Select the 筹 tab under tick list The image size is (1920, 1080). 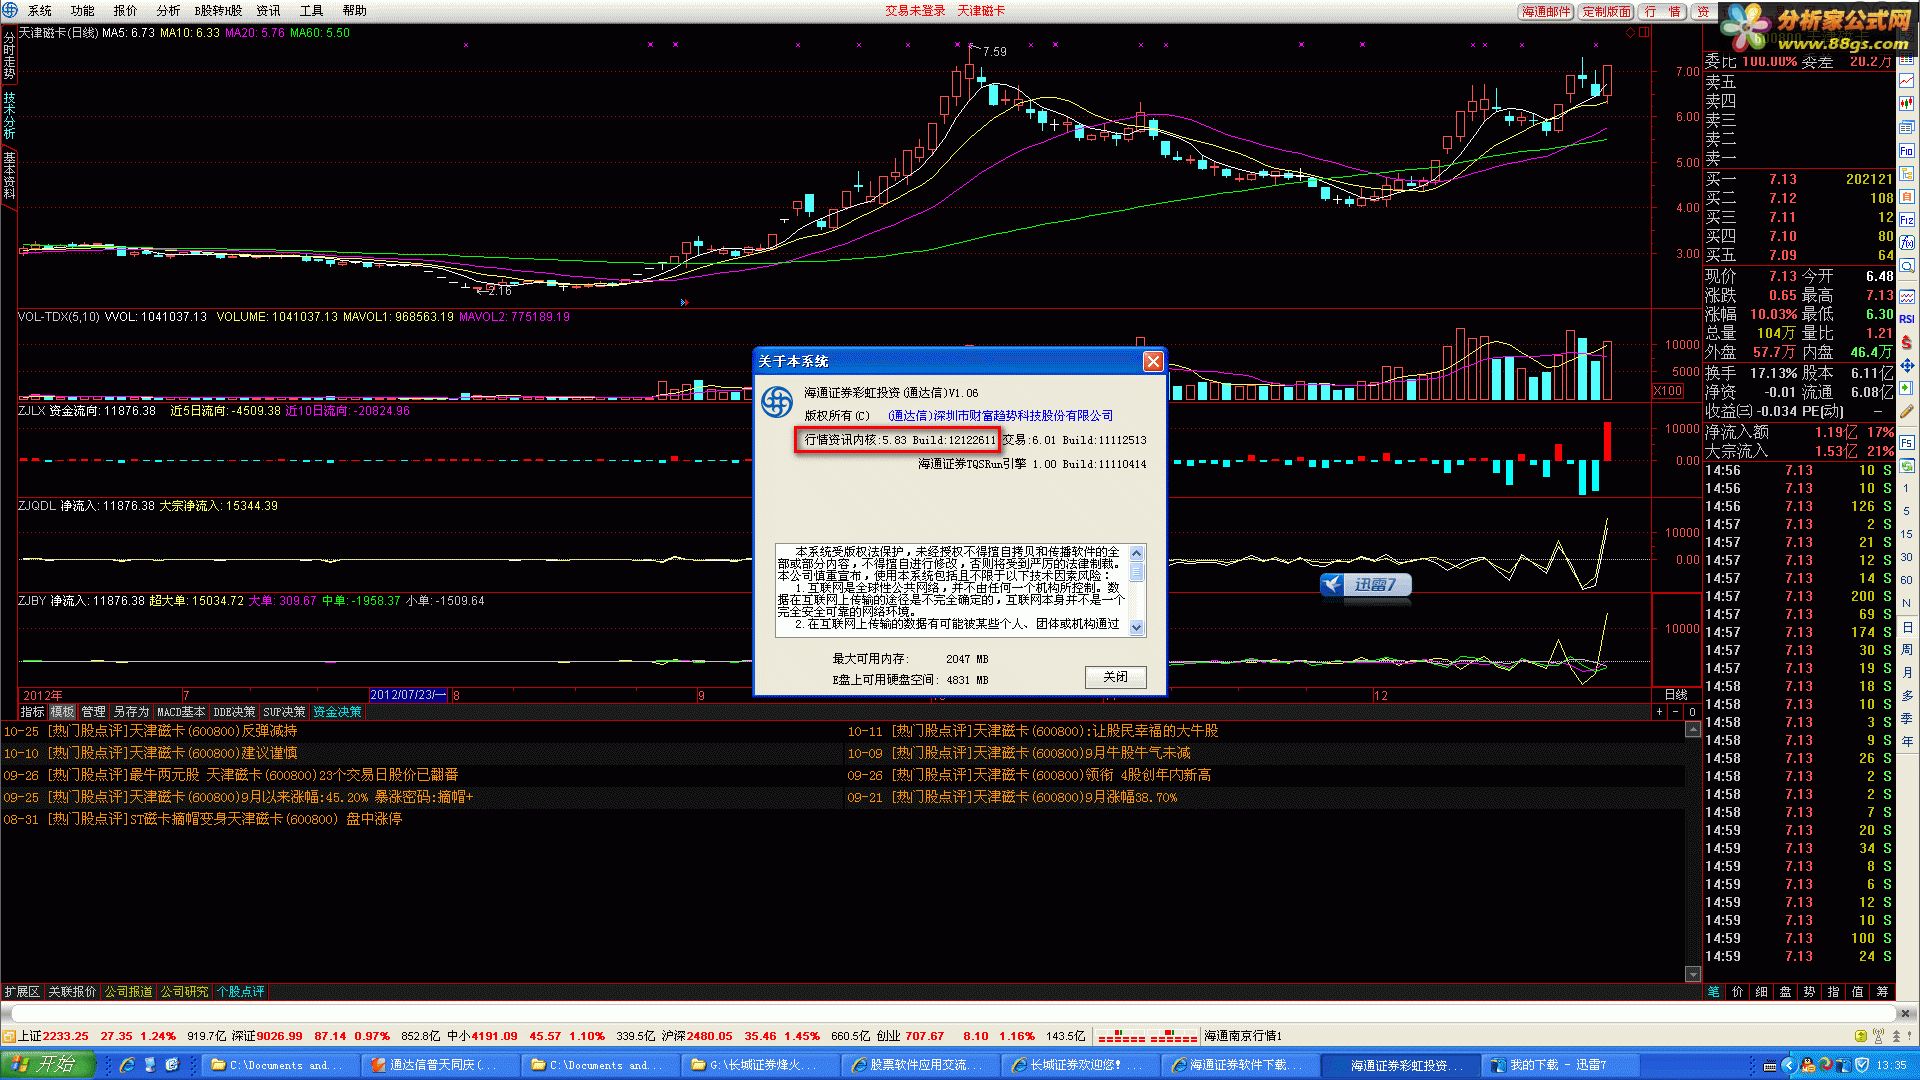1882,992
